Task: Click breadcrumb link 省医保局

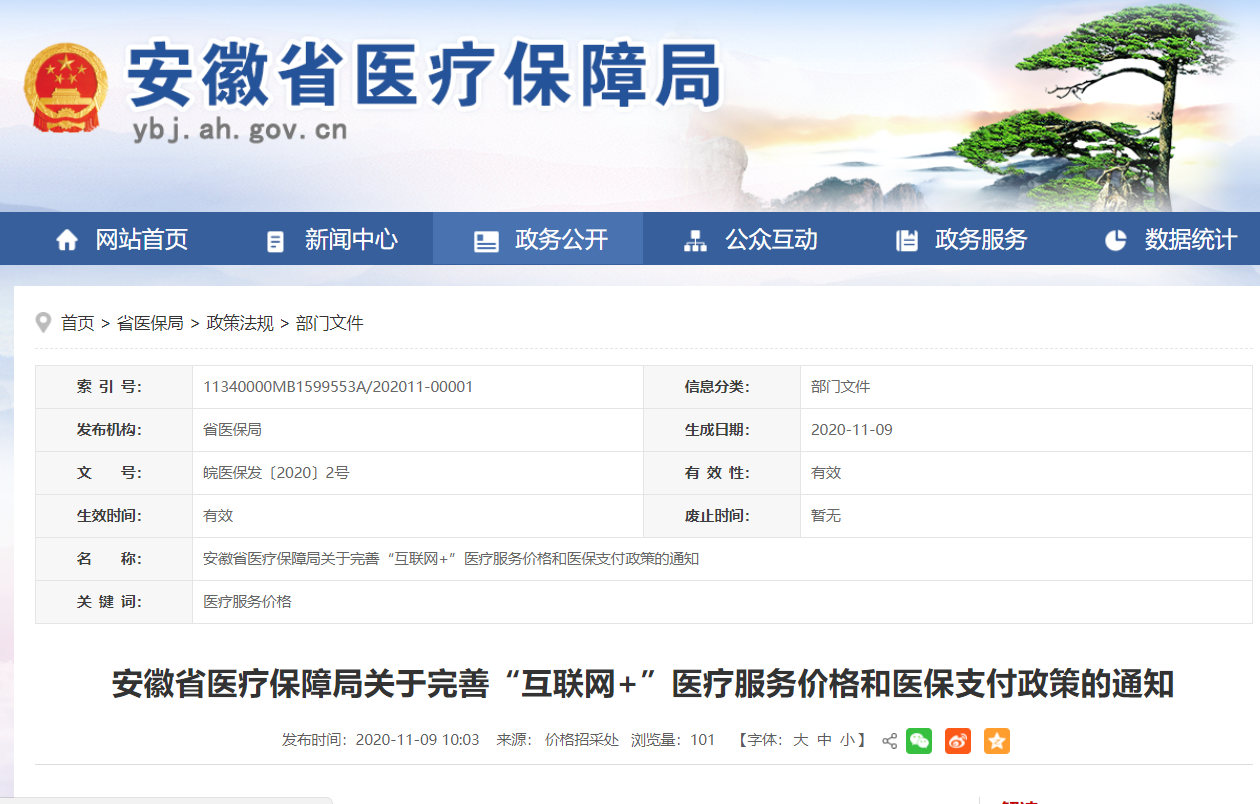Action: [x=150, y=323]
